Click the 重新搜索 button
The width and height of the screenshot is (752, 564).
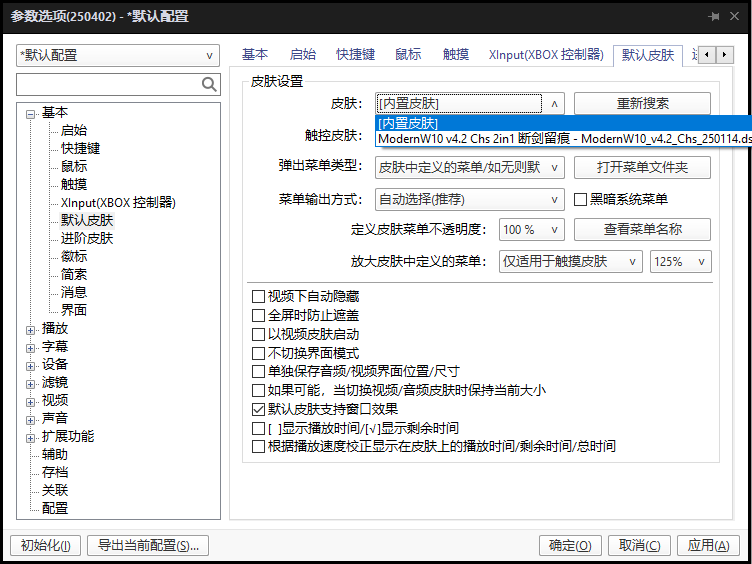(642, 103)
